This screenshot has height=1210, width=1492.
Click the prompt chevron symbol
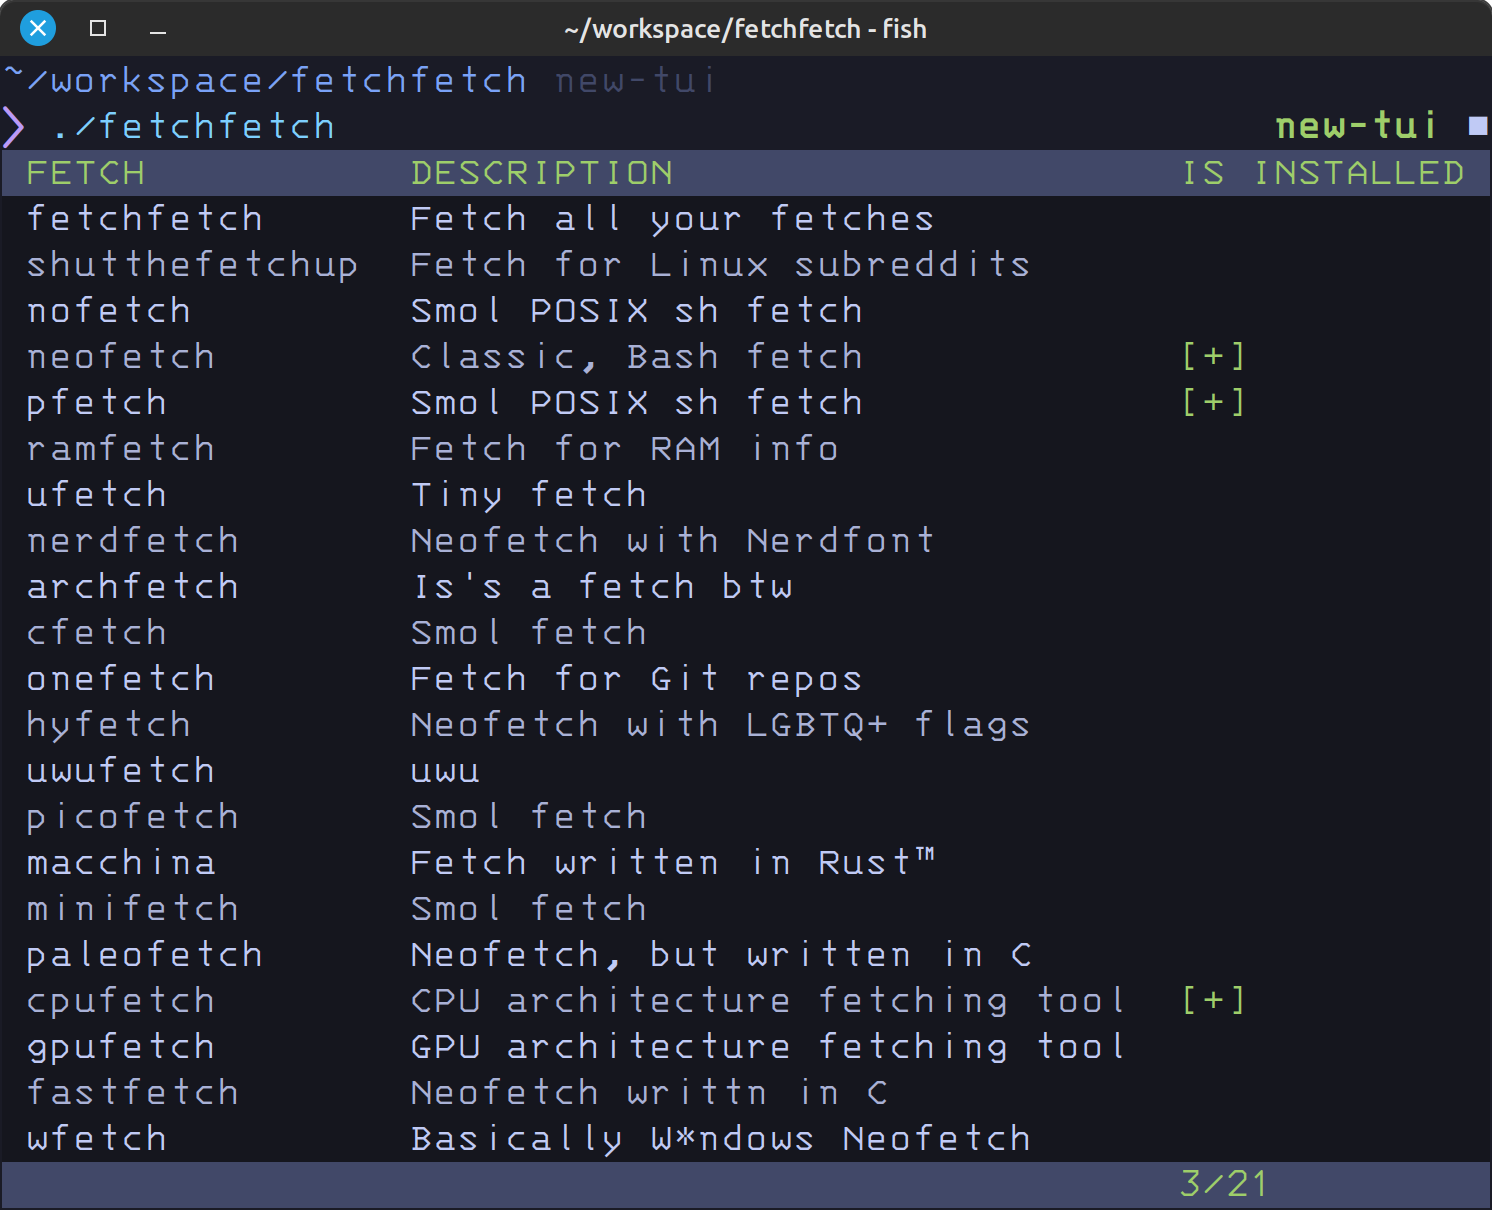click(13, 127)
